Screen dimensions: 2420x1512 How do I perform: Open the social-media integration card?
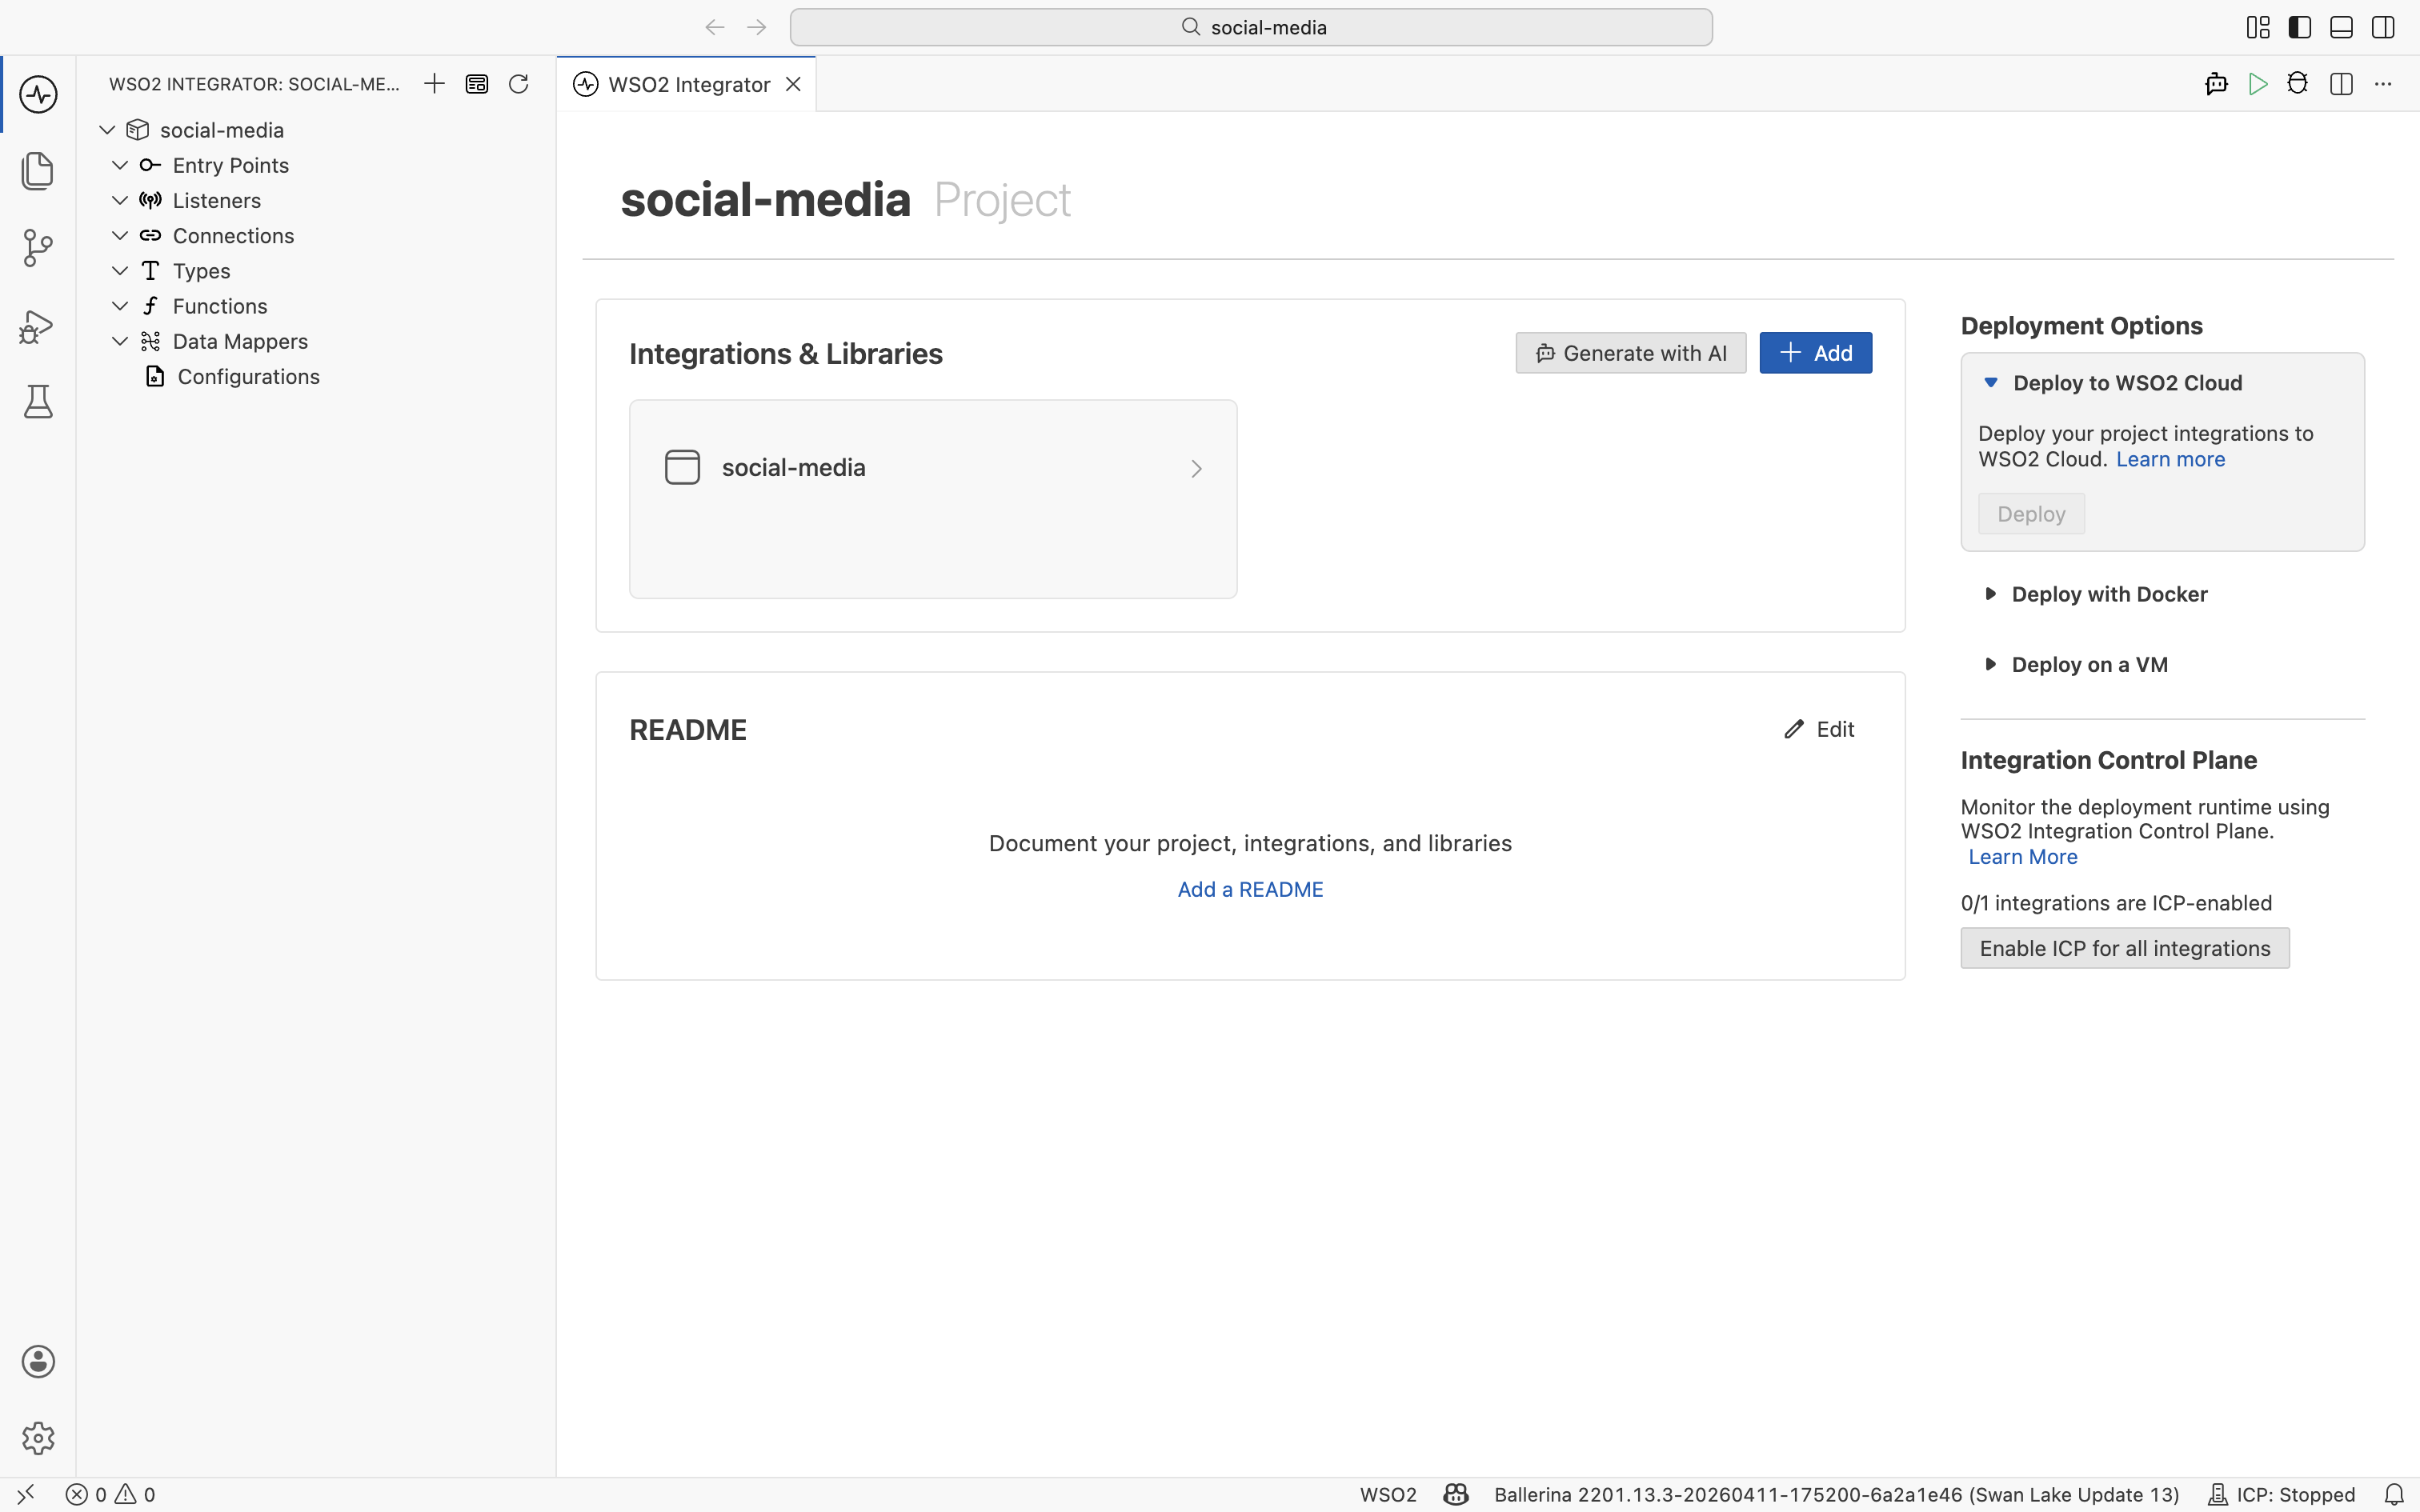click(x=933, y=499)
